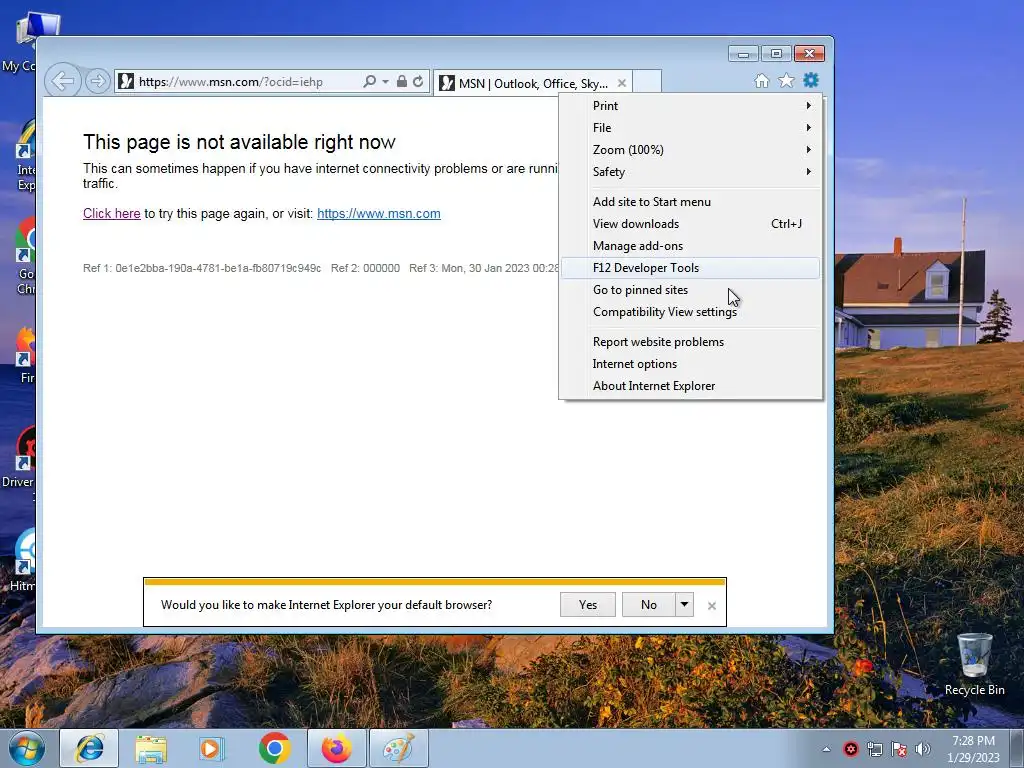The height and width of the screenshot is (768, 1024).
Task: Click the Action Center flag icon
Action: (899, 749)
